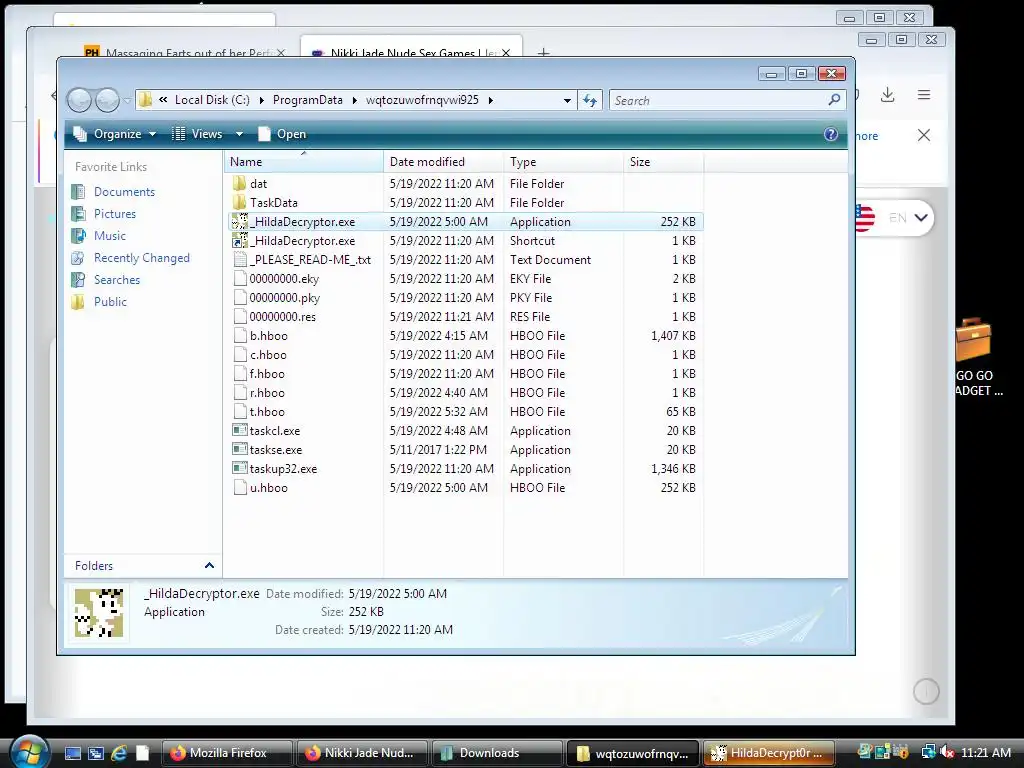The width and height of the screenshot is (1024, 768).
Task: Sort by the Type column header
Action: tap(564, 161)
